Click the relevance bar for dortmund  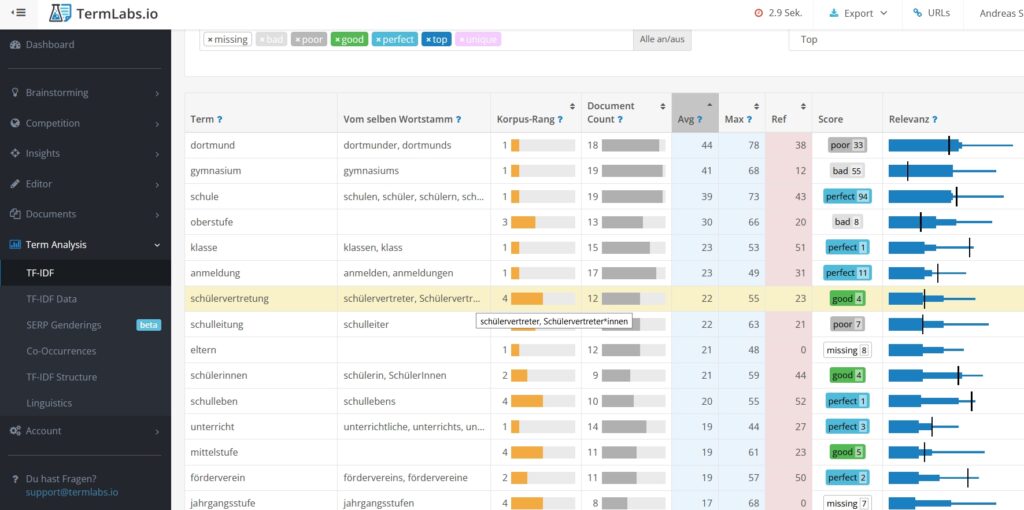click(x=951, y=145)
